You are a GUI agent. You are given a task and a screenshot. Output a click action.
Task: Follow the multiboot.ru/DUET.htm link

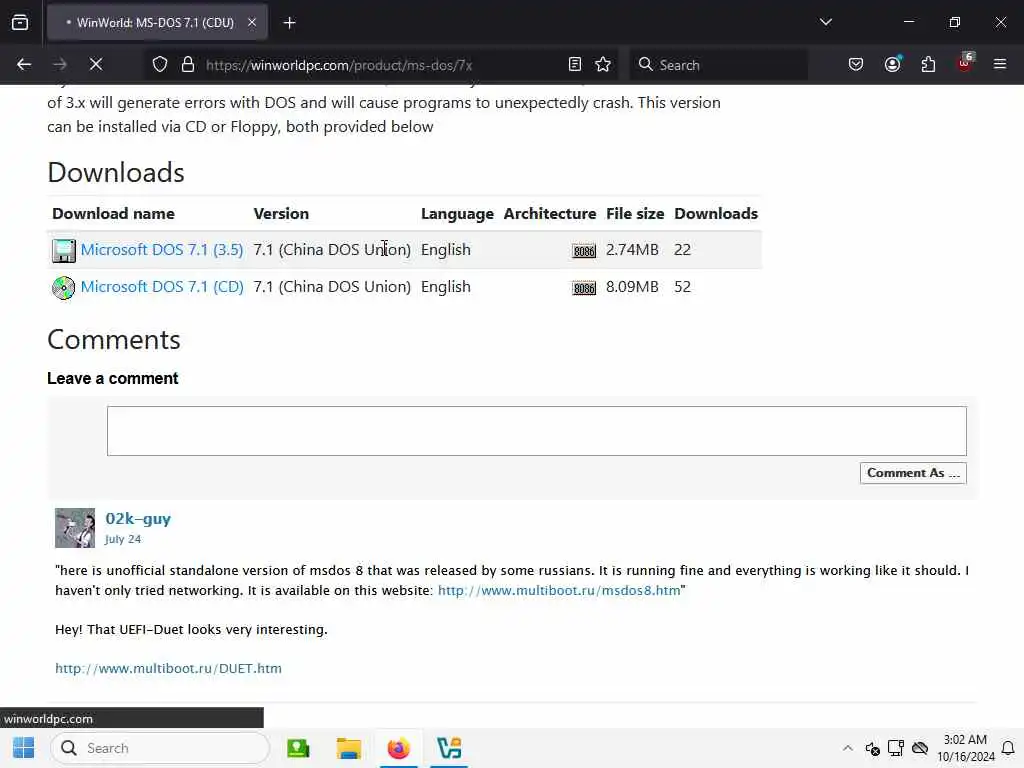pos(168,668)
